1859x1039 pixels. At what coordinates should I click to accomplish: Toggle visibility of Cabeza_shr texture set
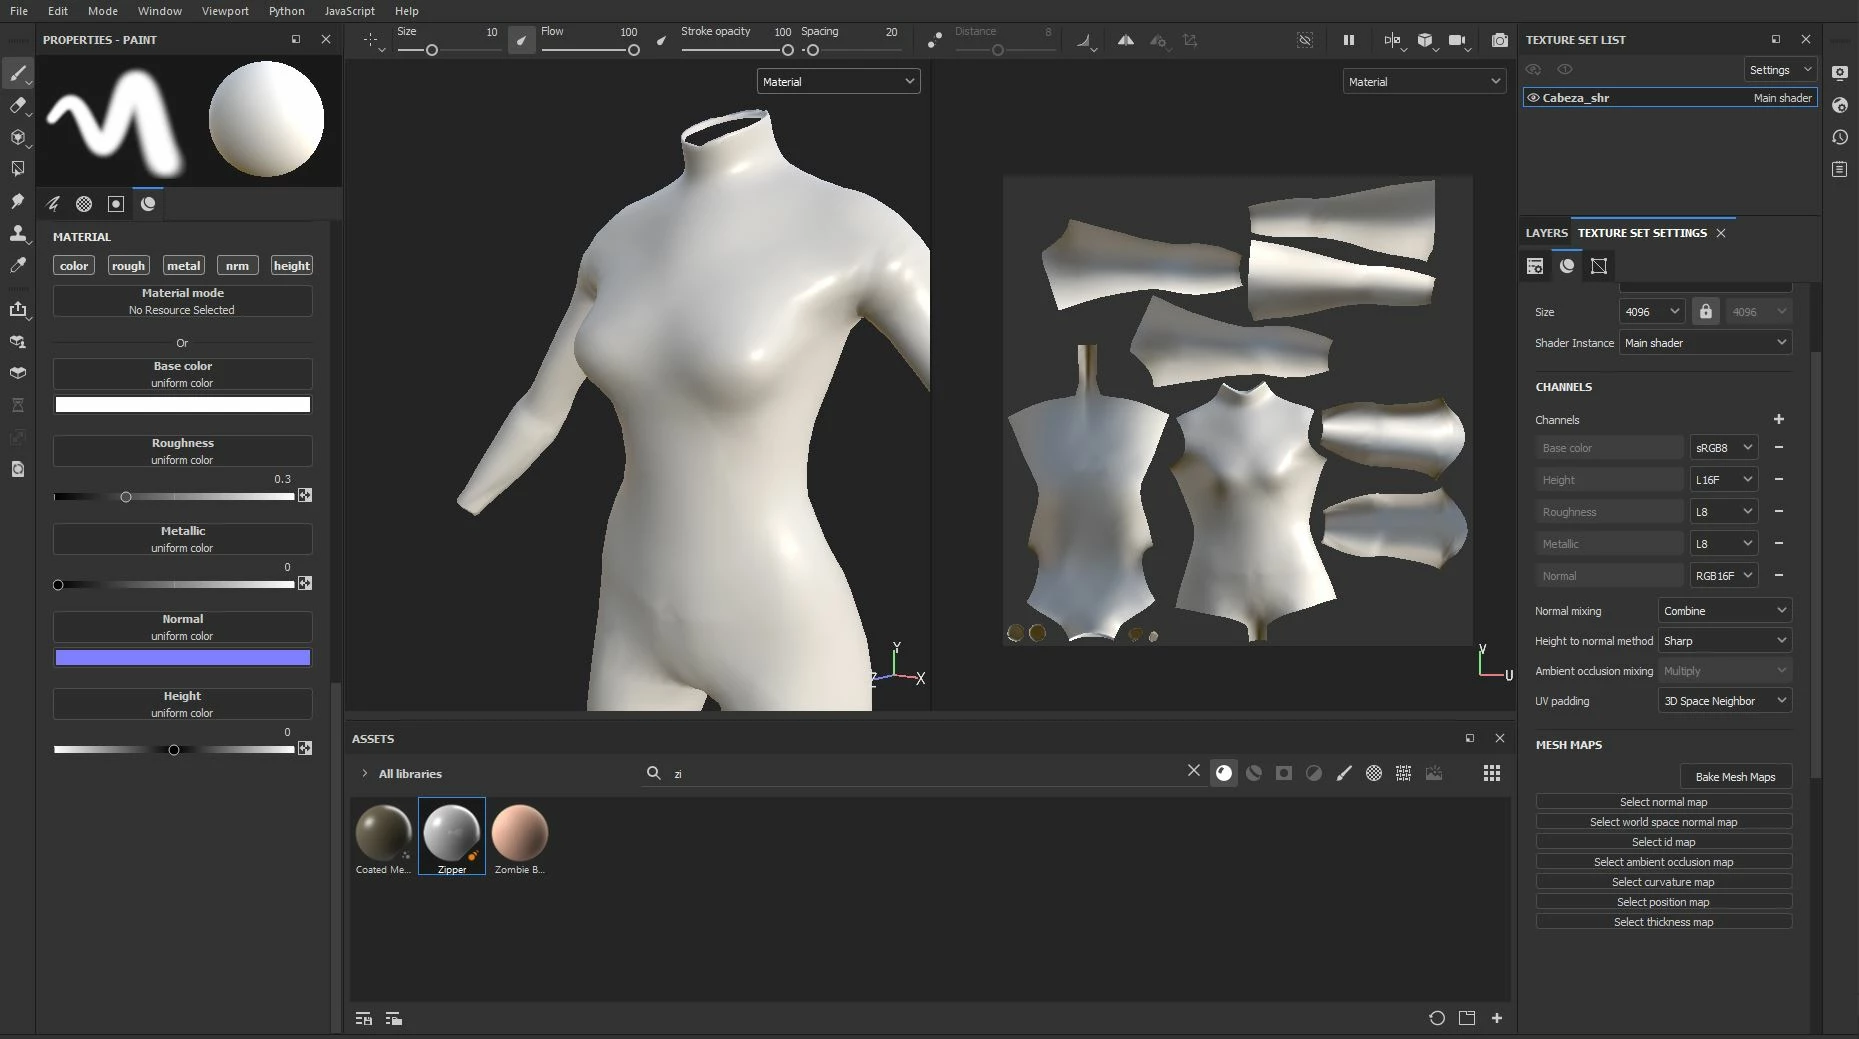pyautogui.click(x=1533, y=98)
